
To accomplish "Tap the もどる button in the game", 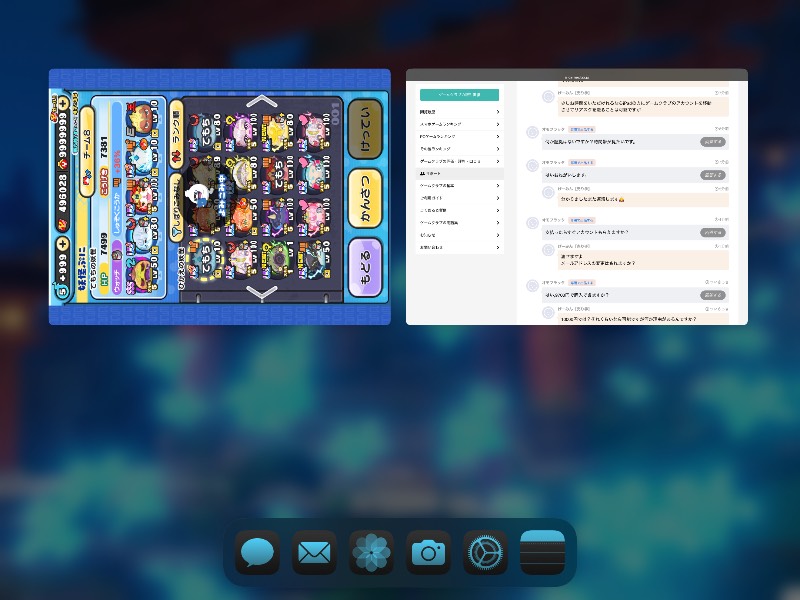I will coord(365,267).
